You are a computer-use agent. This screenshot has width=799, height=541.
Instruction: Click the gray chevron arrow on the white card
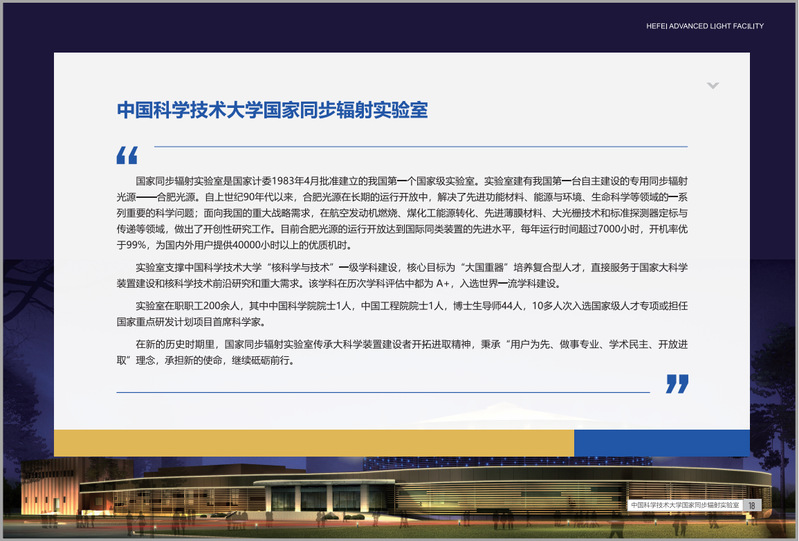point(712,86)
